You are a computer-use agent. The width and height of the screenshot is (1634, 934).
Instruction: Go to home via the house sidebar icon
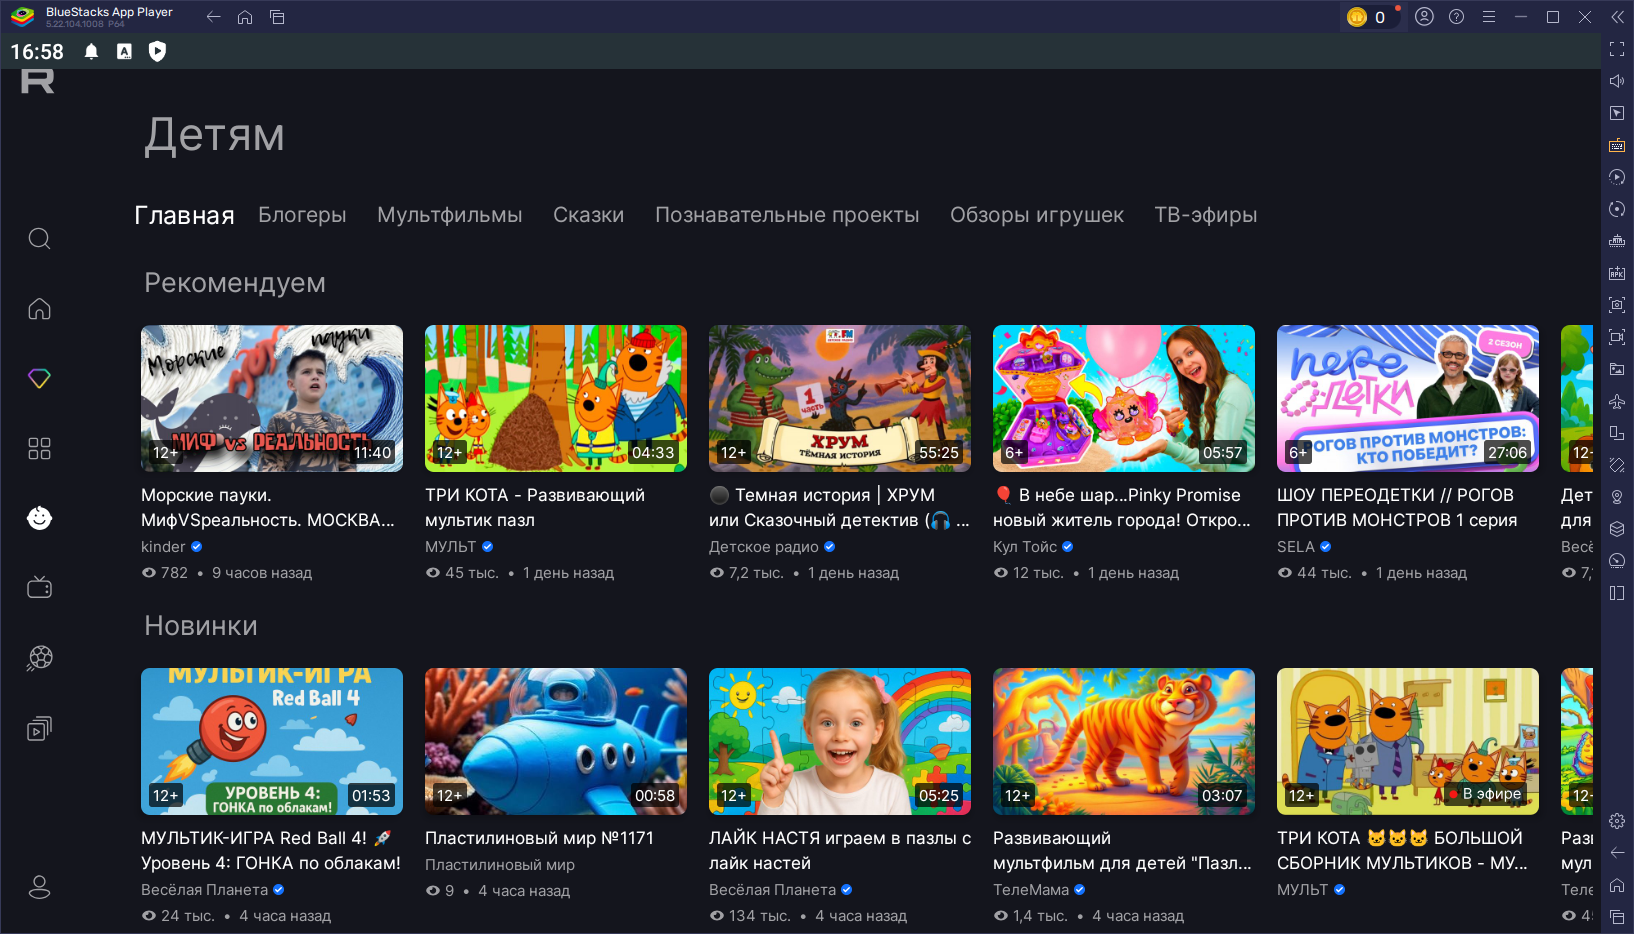pyautogui.click(x=39, y=308)
